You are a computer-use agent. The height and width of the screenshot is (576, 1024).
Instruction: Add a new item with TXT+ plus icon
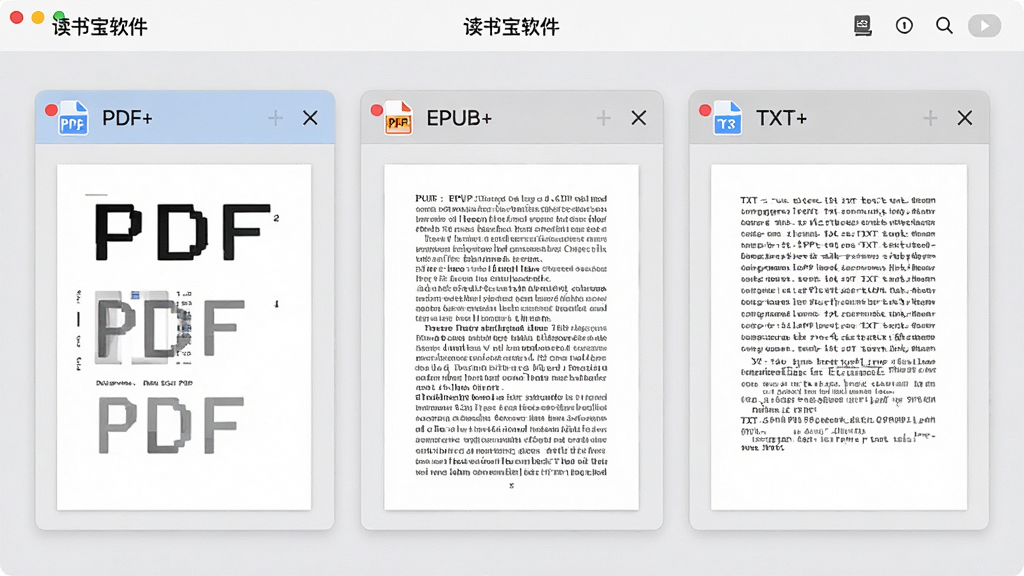[x=930, y=118]
